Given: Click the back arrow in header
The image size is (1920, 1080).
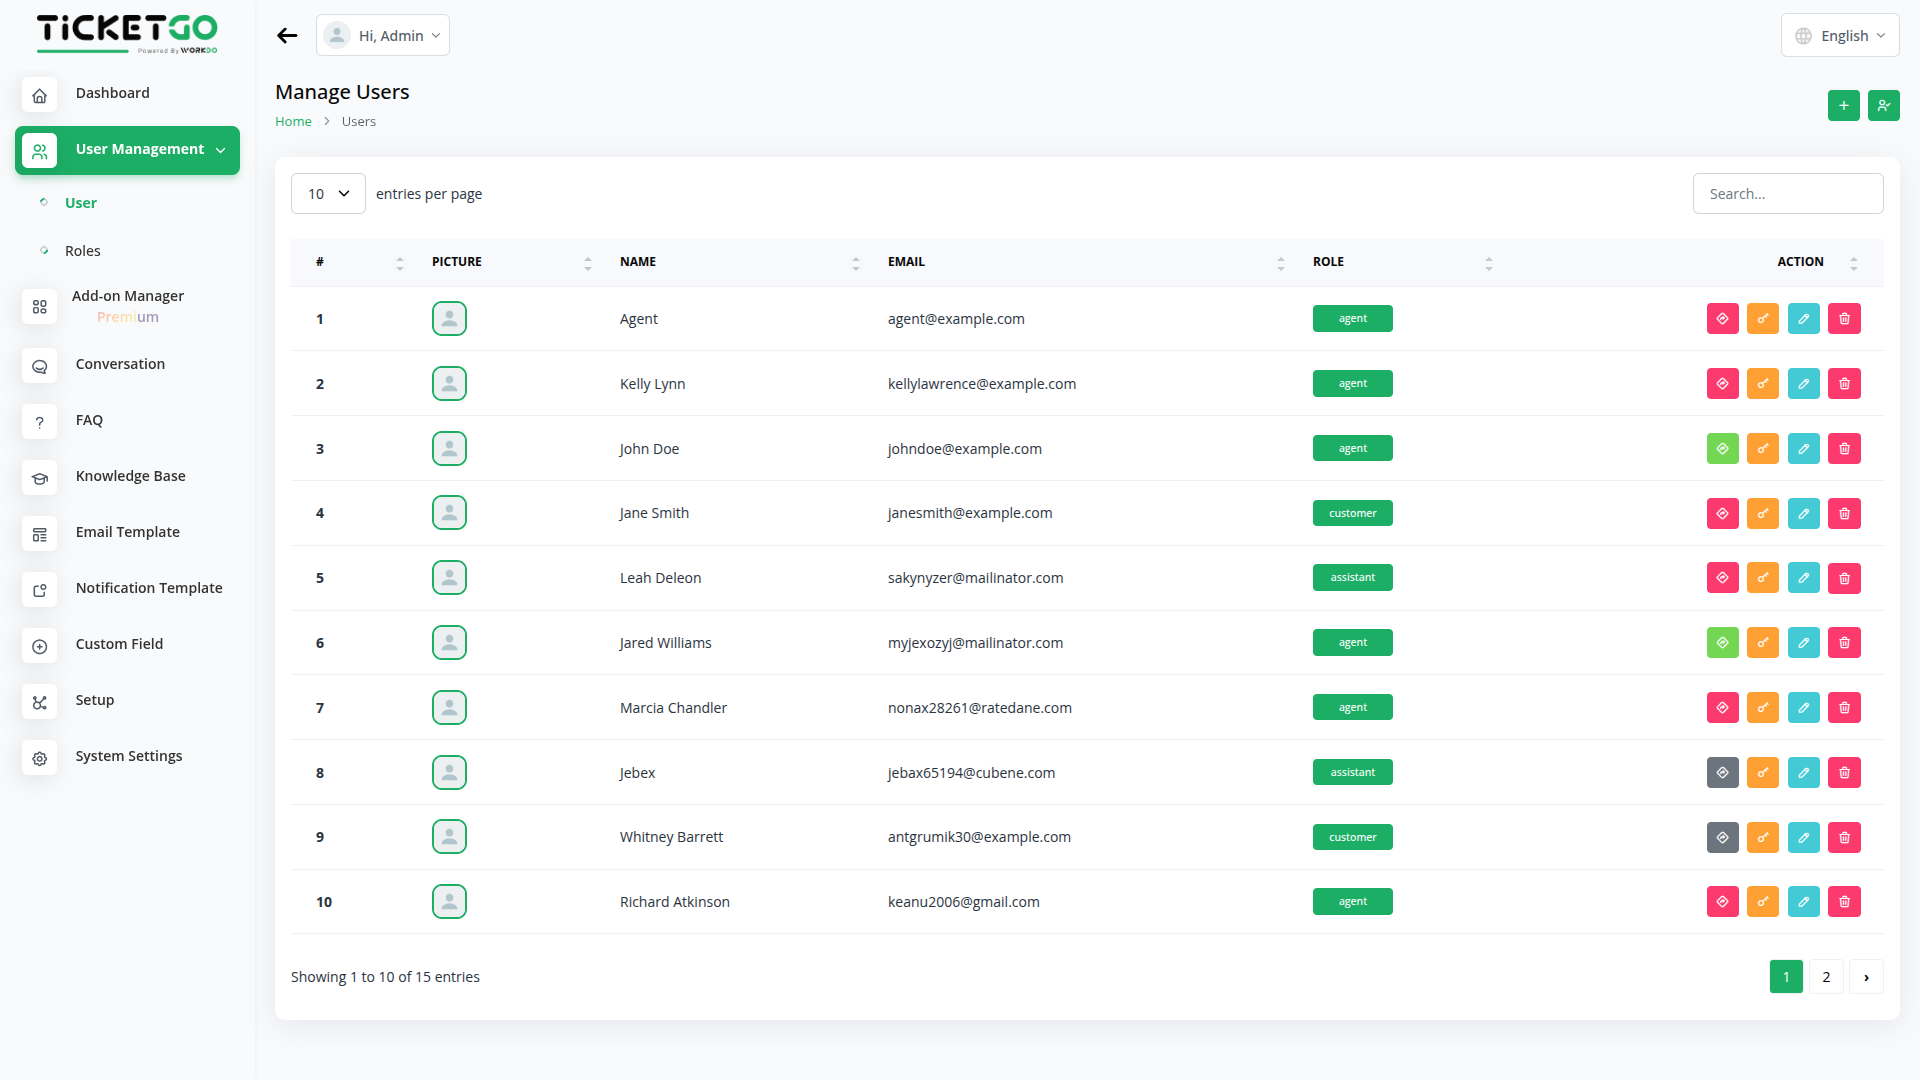Looking at the screenshot, I should pyautogui.click(x=287, y=36).
